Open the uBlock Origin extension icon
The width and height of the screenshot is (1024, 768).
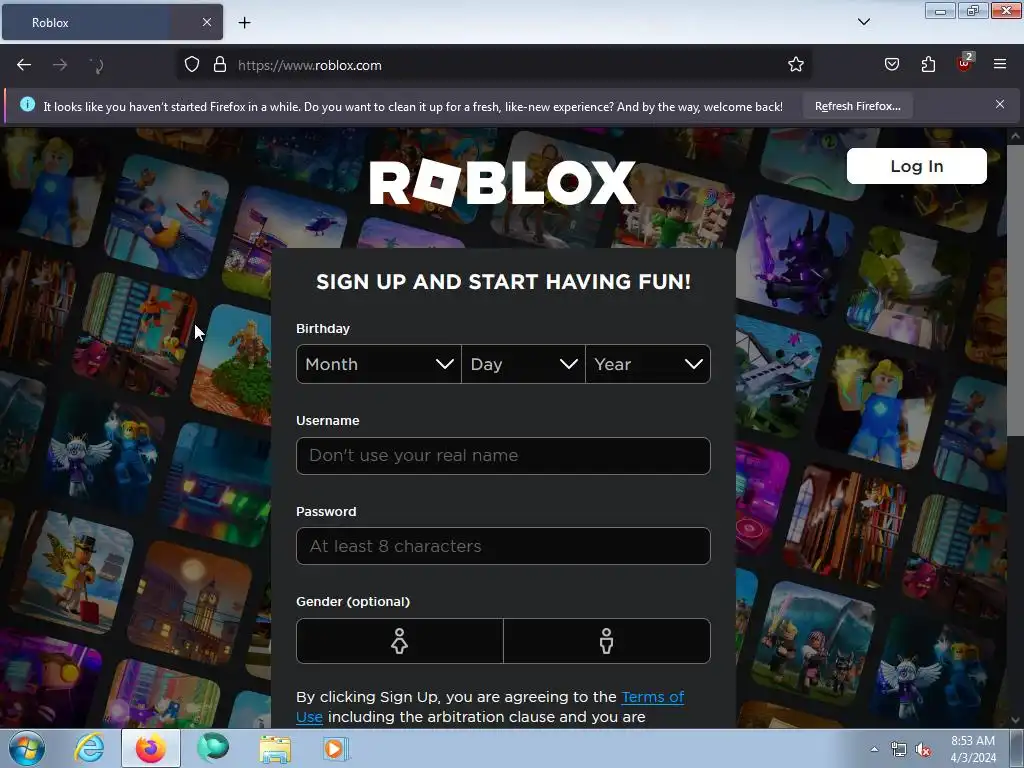pyautogui.click(x=965, y=63)
